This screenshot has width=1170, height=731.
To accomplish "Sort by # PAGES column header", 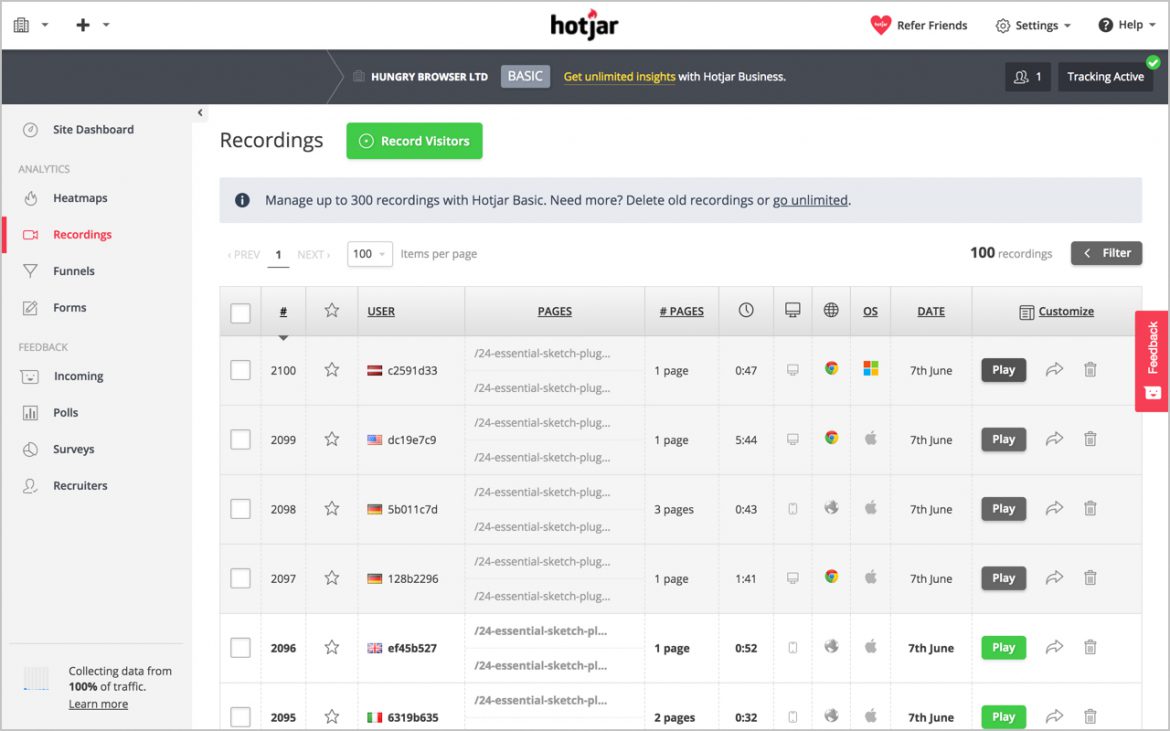I will [x=681, y=311].
